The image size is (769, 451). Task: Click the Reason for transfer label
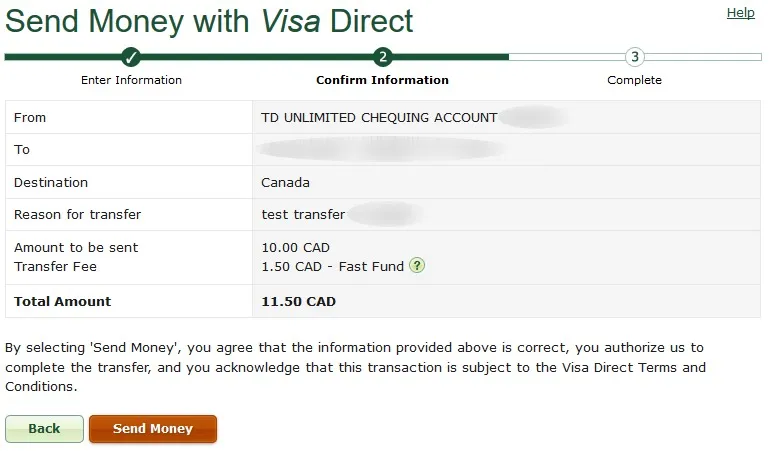point(77,215)
